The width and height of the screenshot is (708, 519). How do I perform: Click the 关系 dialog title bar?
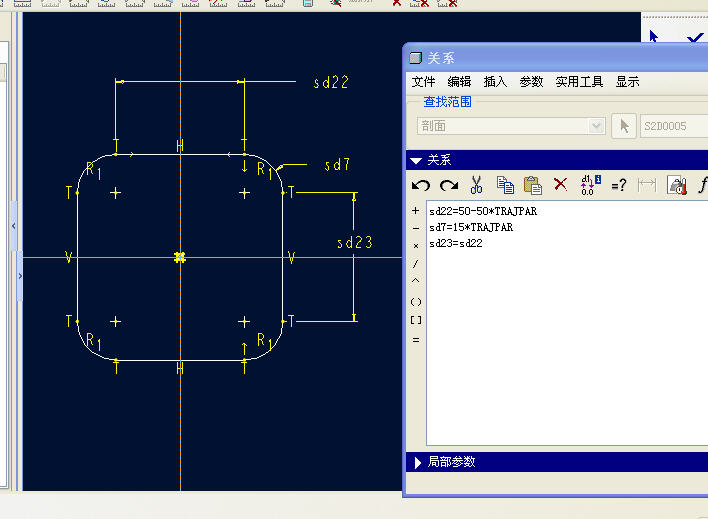[557, 58]
